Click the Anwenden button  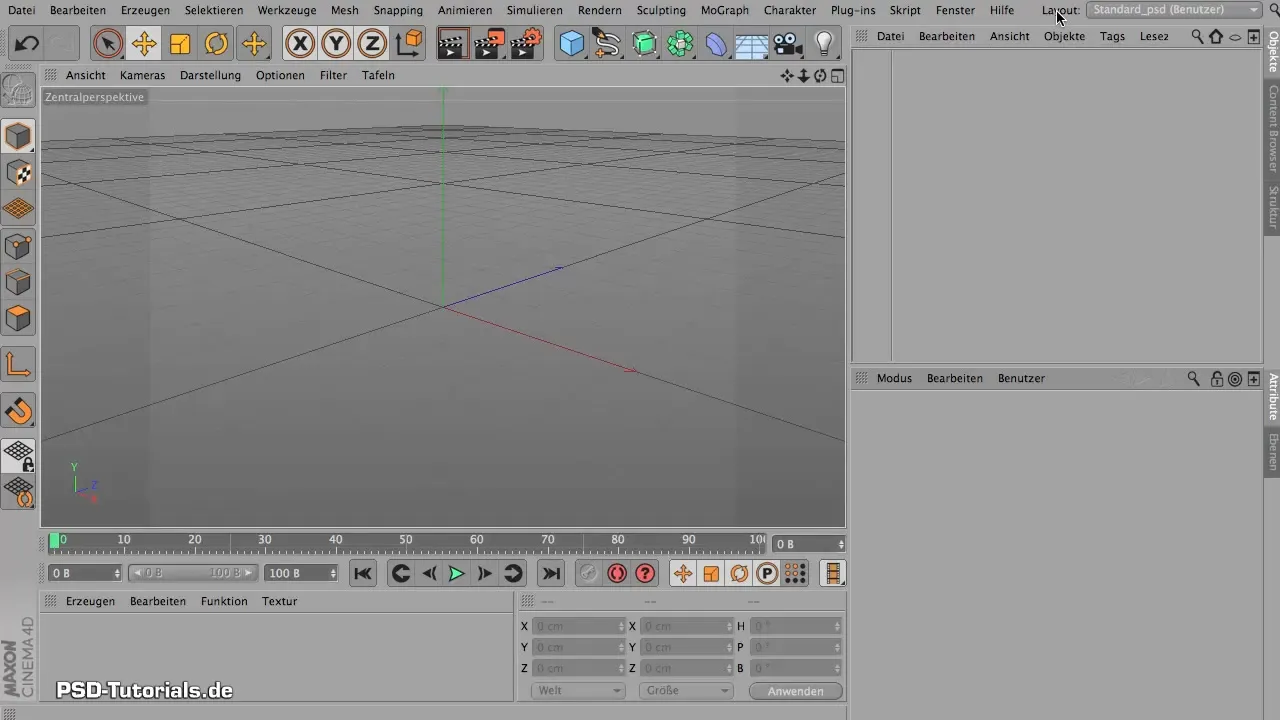coord(796,691)
